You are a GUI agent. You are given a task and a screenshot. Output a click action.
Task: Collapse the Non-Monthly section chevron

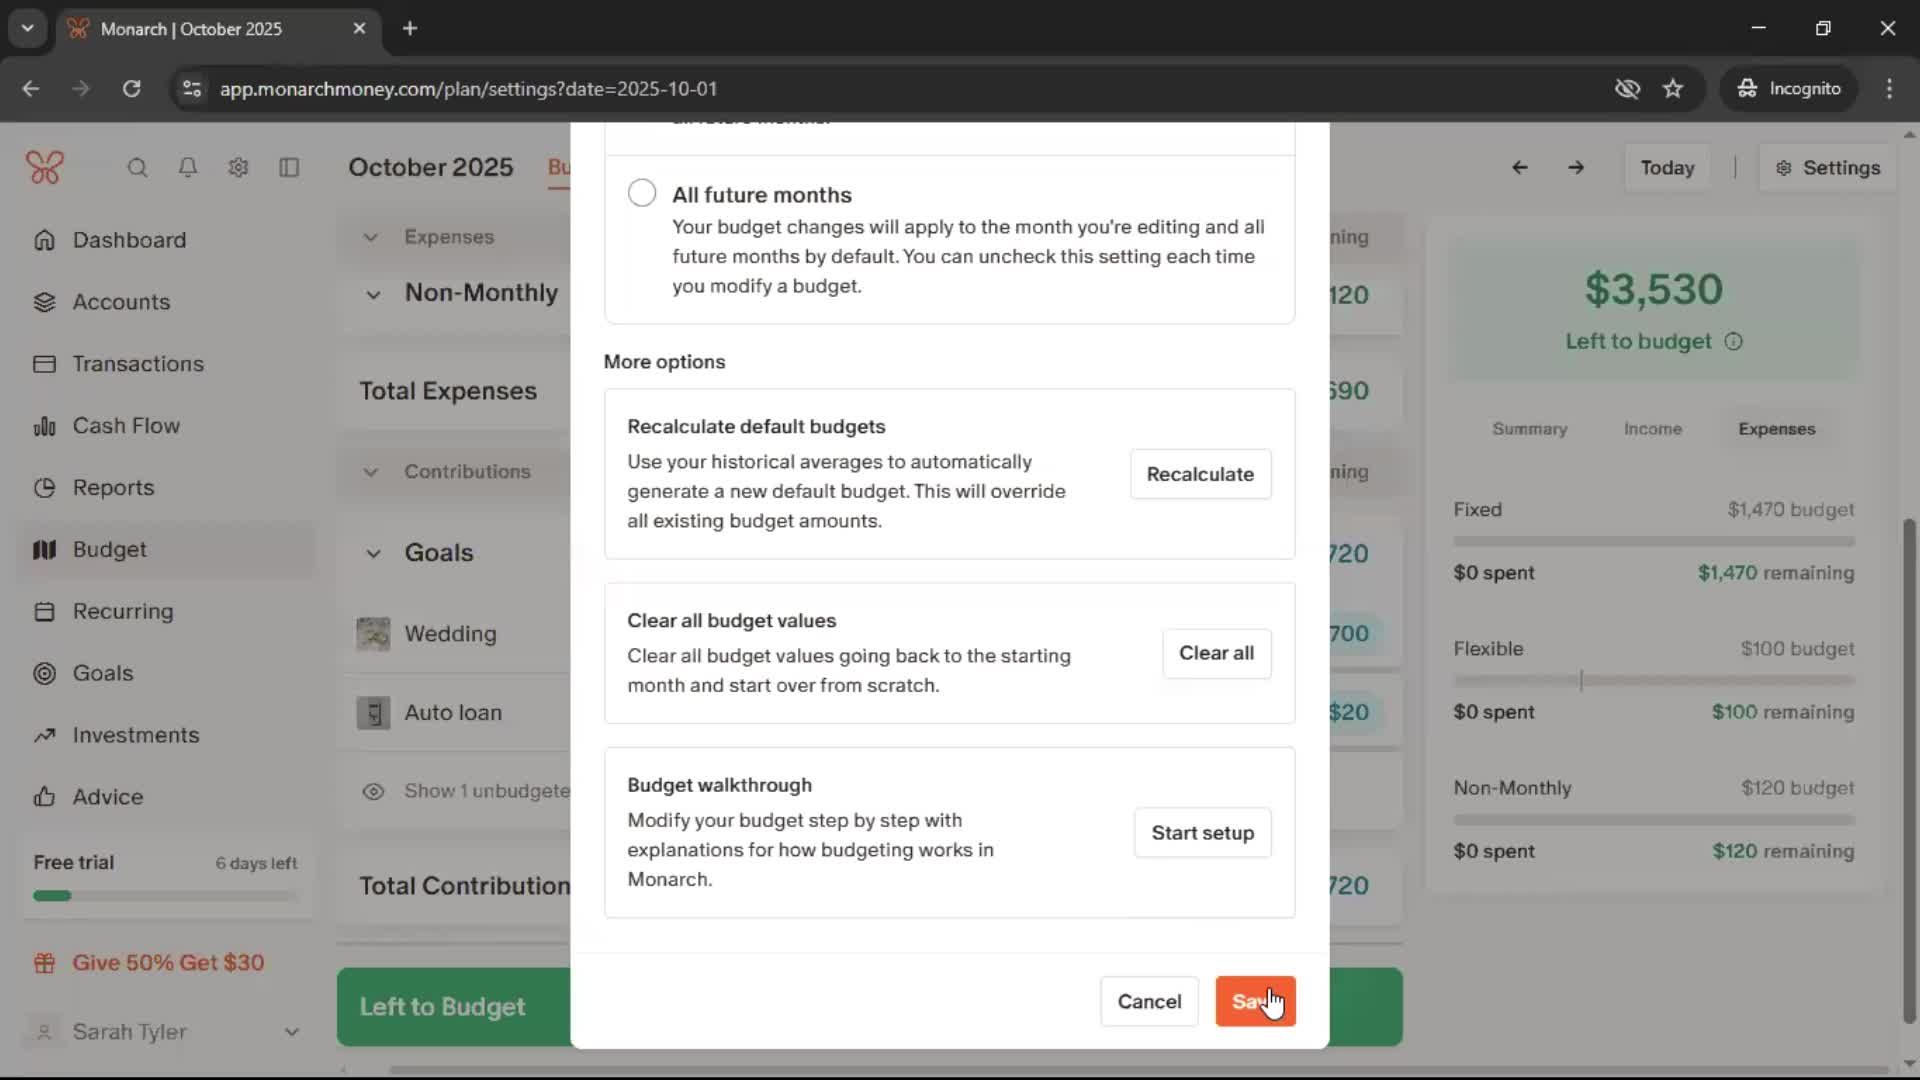tap(373, 294)
